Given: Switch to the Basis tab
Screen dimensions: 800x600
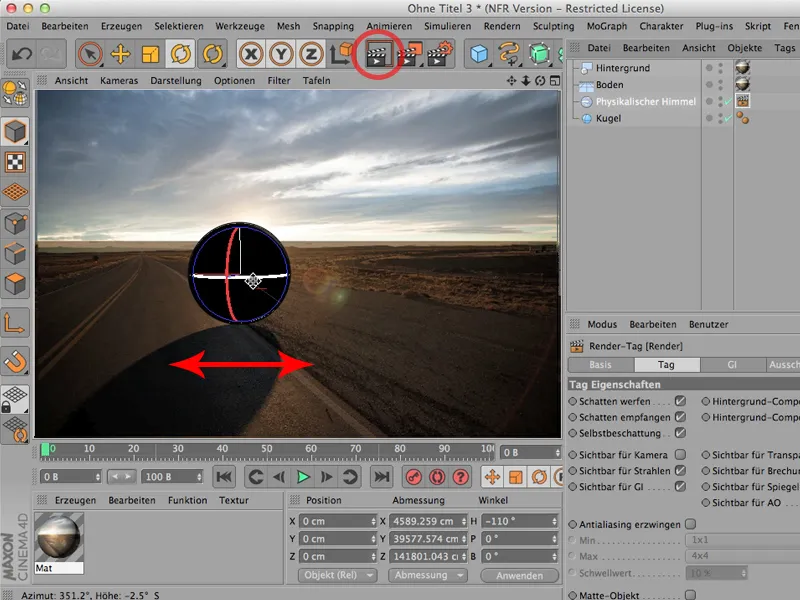Looking at the screenshot, I should tap(601, 364).
